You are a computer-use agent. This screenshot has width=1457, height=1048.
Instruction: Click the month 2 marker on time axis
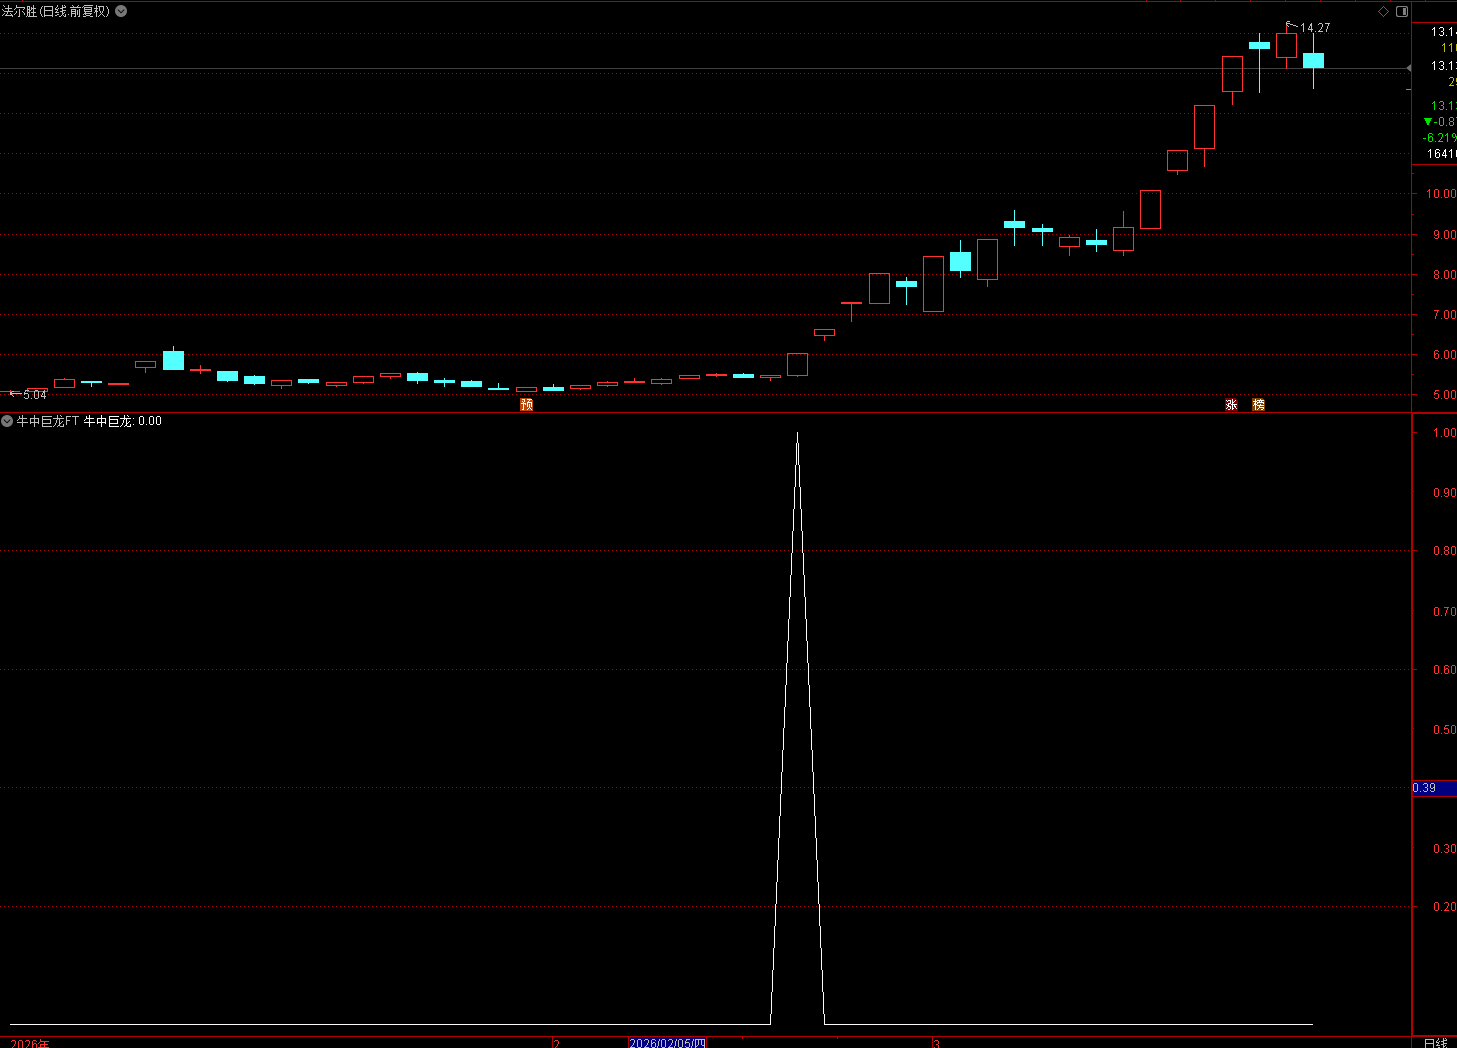coord(557,1043)
